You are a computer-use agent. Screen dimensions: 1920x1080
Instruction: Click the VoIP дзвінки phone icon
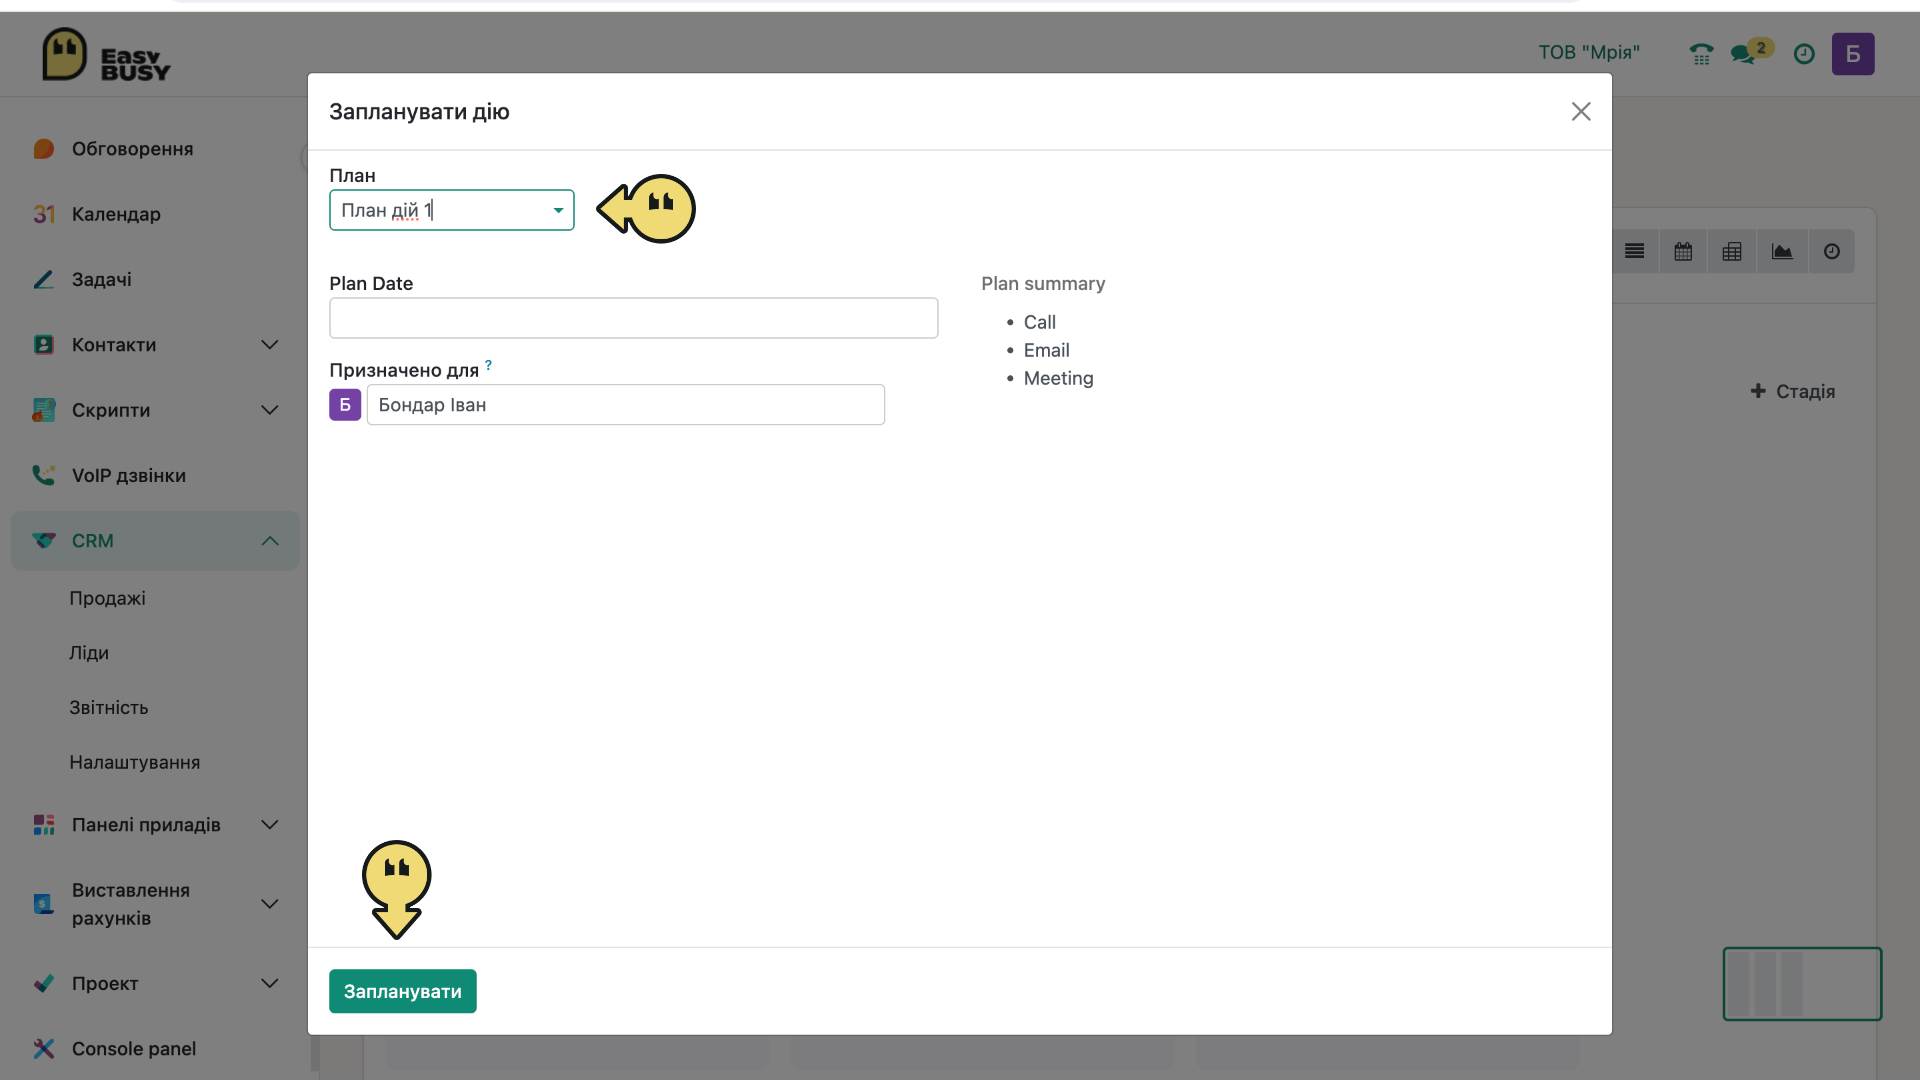pos(43,475)
